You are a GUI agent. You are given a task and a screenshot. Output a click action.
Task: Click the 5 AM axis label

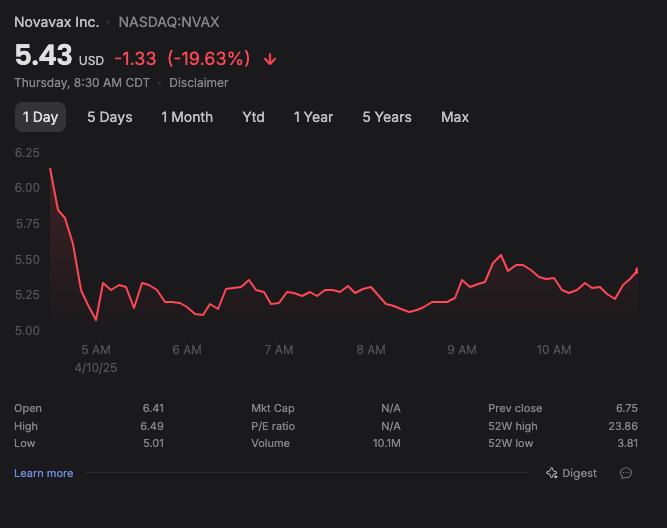[x=96, y=350]
